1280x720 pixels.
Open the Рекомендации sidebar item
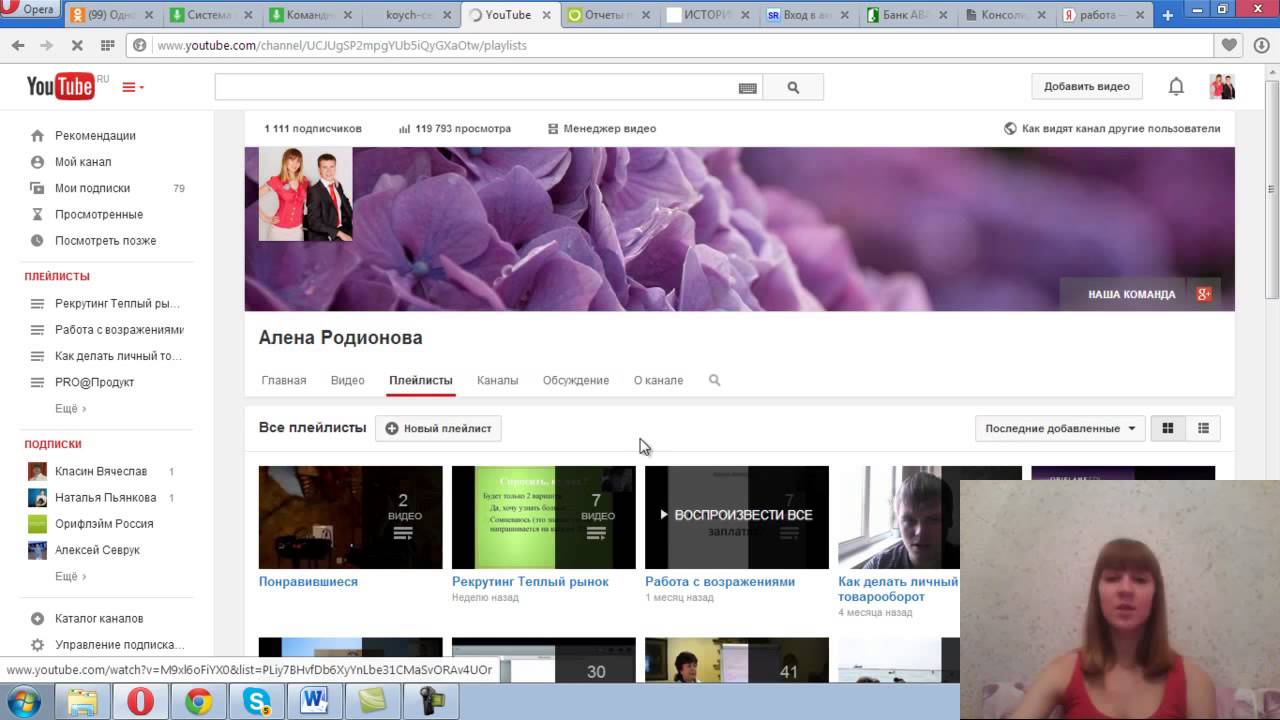click(x=95, y=136)
